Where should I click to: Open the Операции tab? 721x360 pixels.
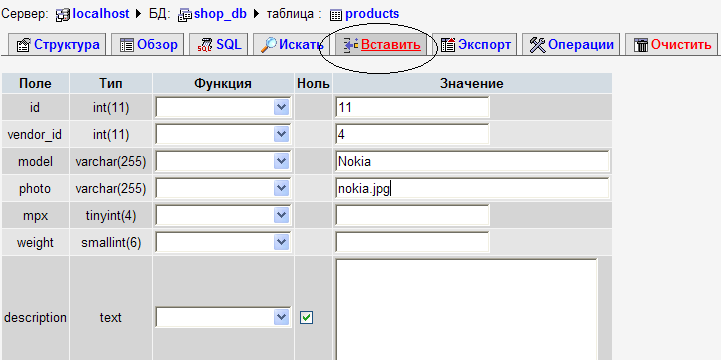pyautogui.click(x=571, y=45)
